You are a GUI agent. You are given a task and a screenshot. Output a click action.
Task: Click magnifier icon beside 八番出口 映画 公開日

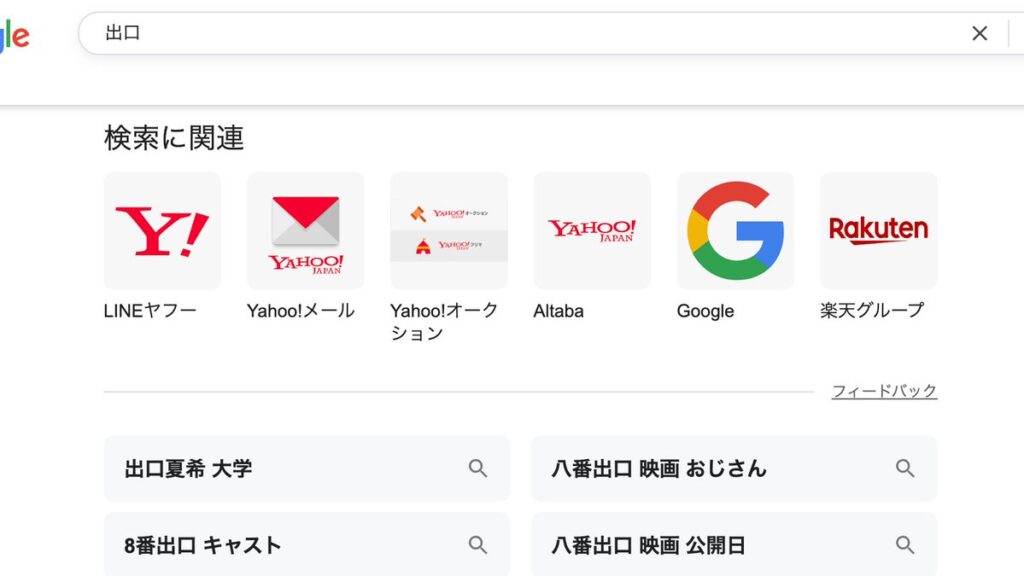tap(905, 545)
